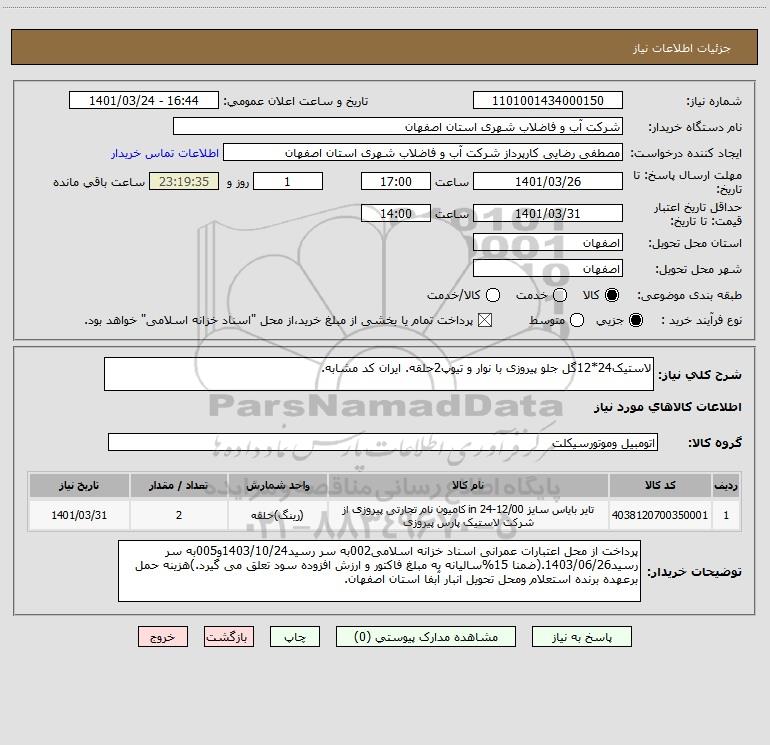
Task: Click the شماره نیاز label
Action: [x=714, y=102]
